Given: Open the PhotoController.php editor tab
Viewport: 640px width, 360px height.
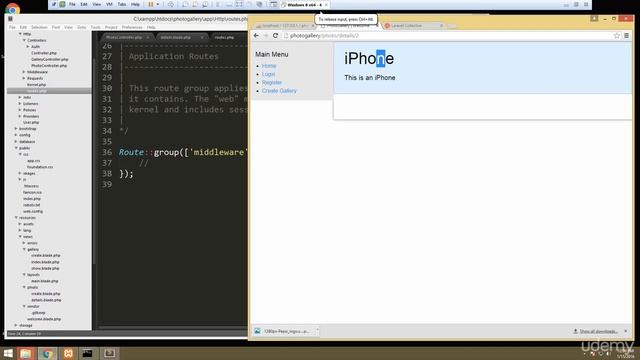Looking at the screenshot, I should pos(124,37).
